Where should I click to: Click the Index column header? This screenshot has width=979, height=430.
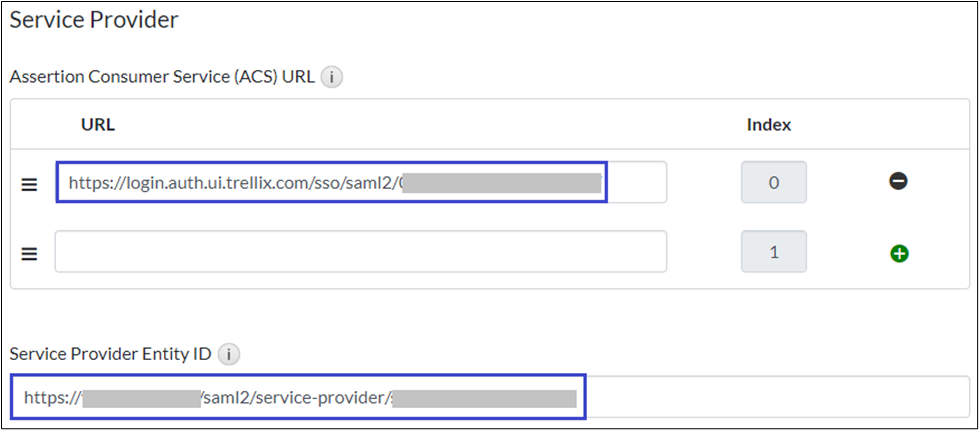point(769,125)
